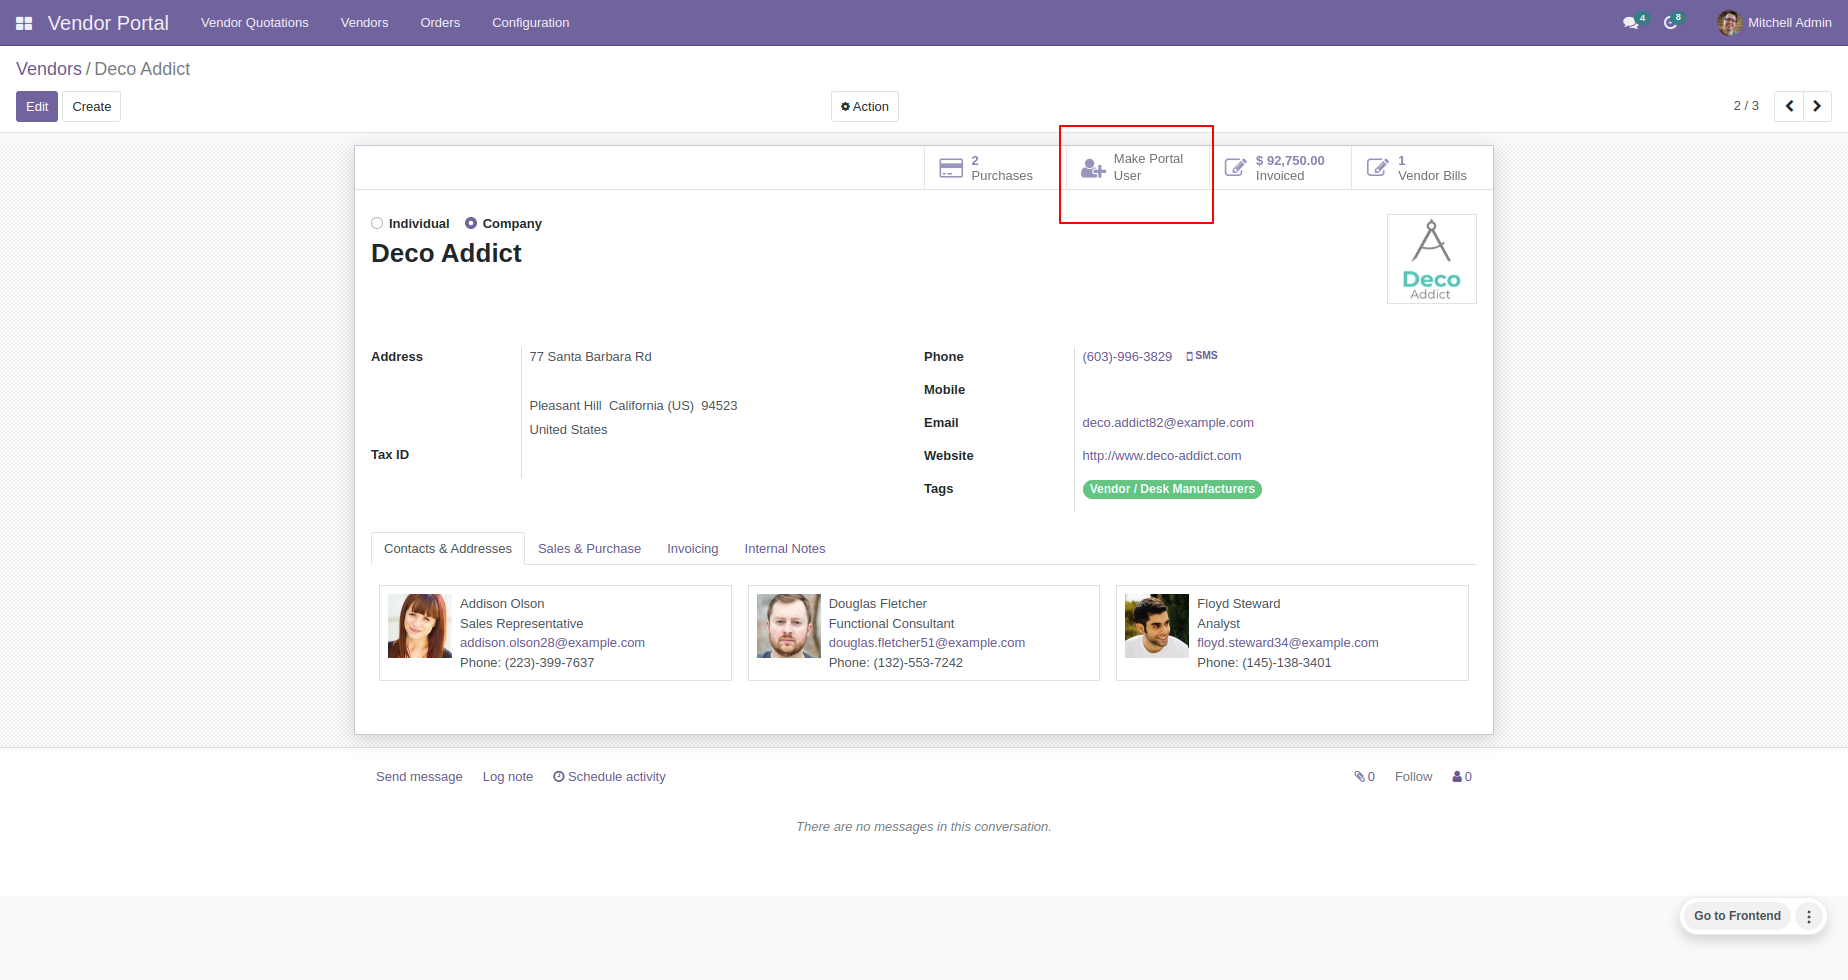Image resolution: width=1848 pixels, height=980 pixels.
Task: Click the attachments paperclip counter
Action: point(1364,777)
